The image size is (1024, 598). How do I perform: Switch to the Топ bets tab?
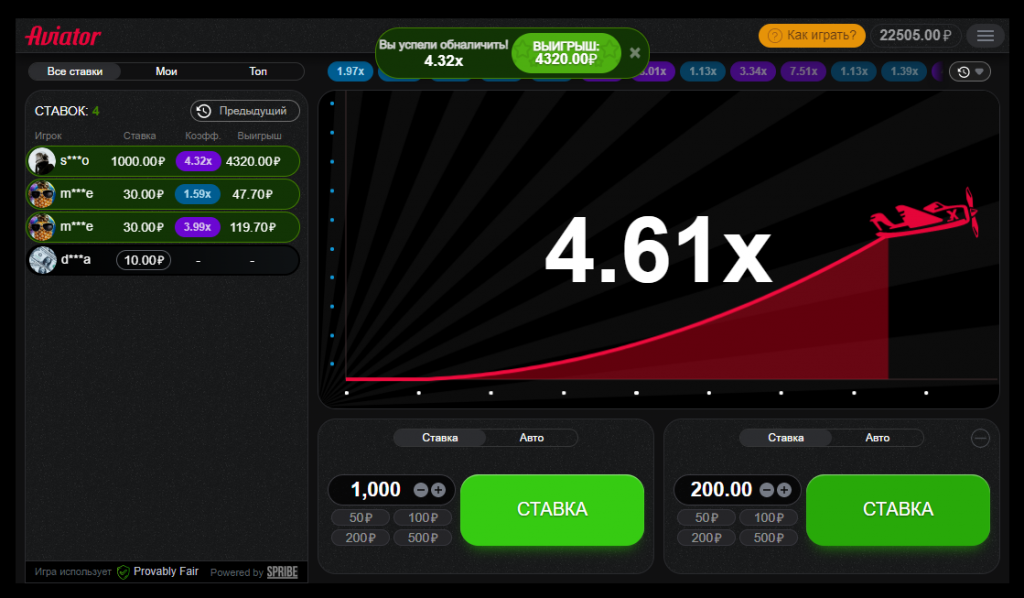258,71
